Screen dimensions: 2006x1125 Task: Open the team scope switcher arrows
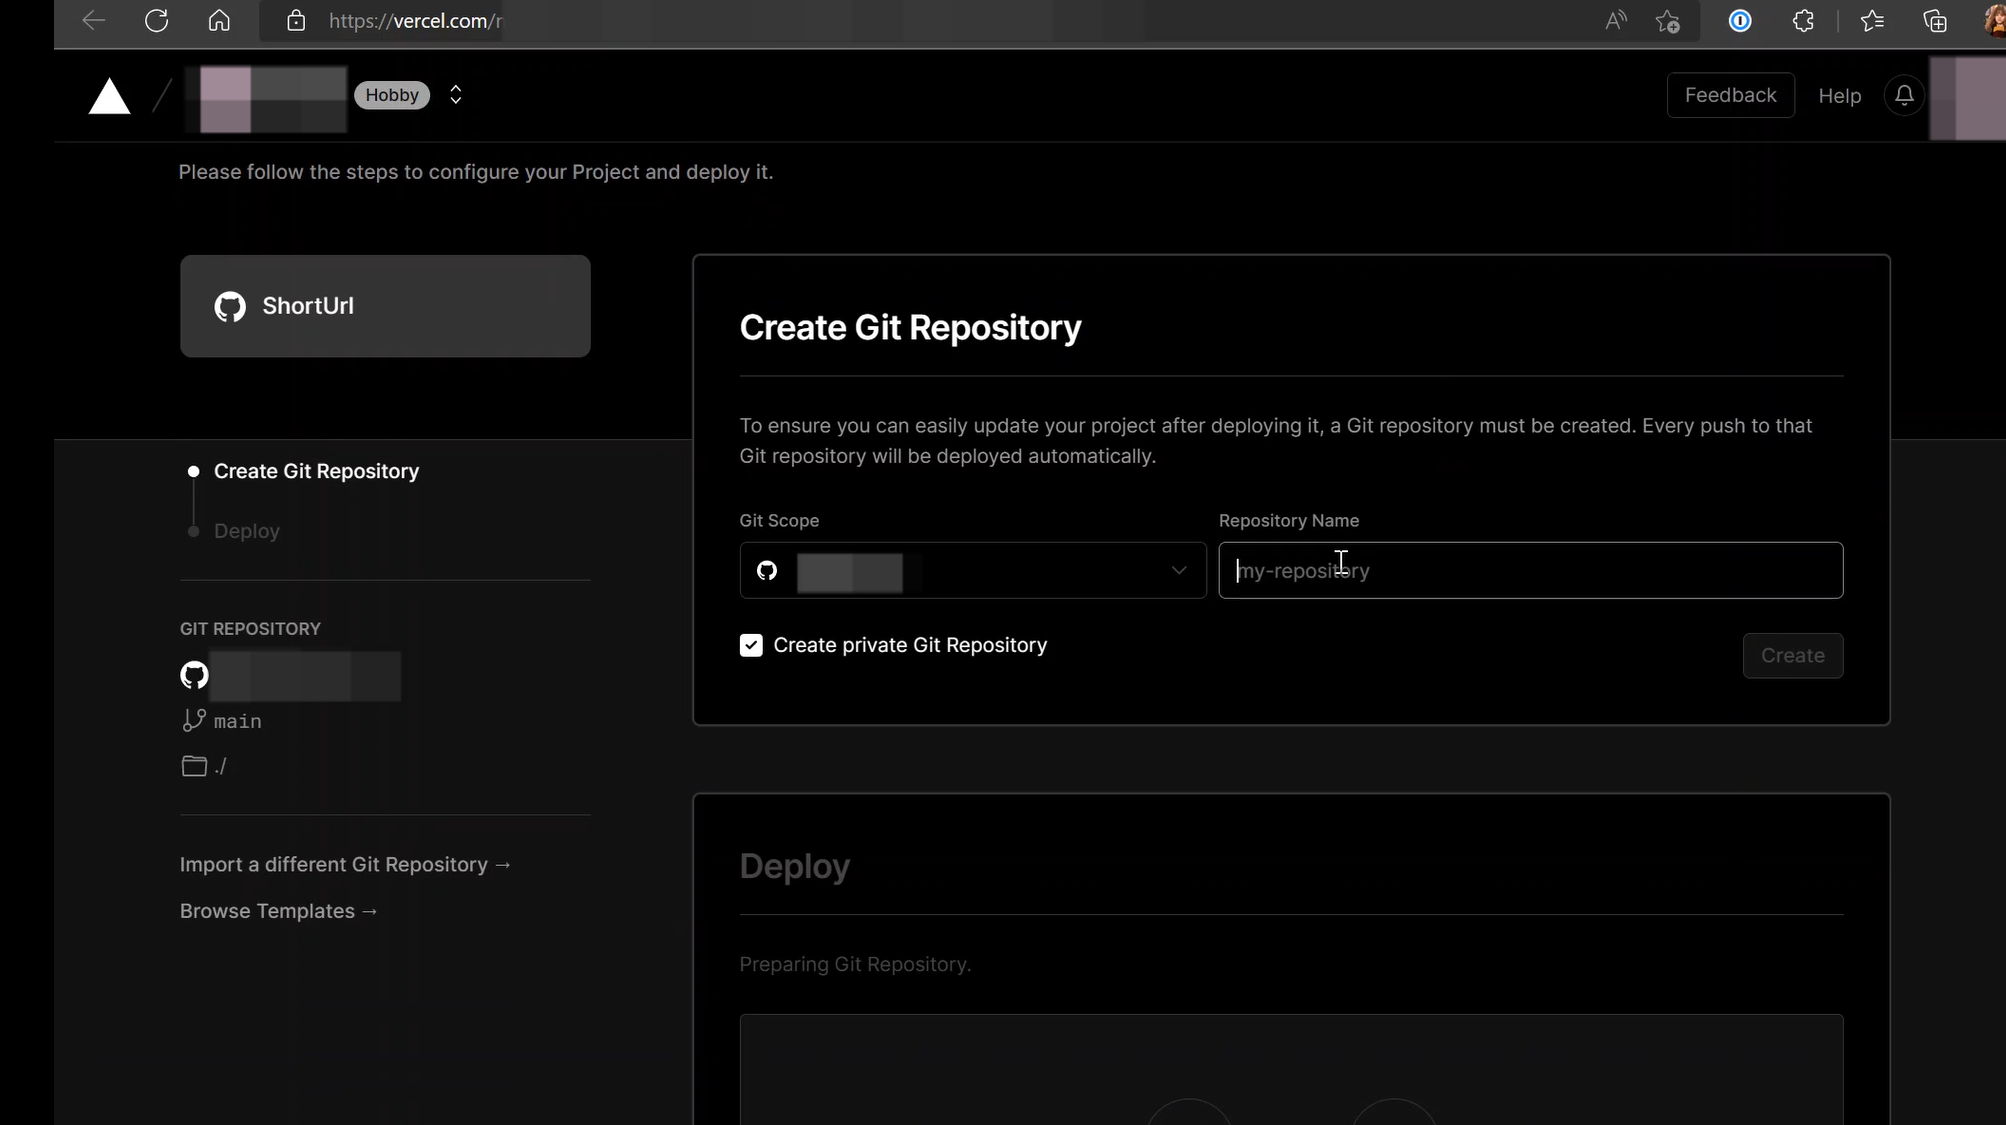click(456, 95)
